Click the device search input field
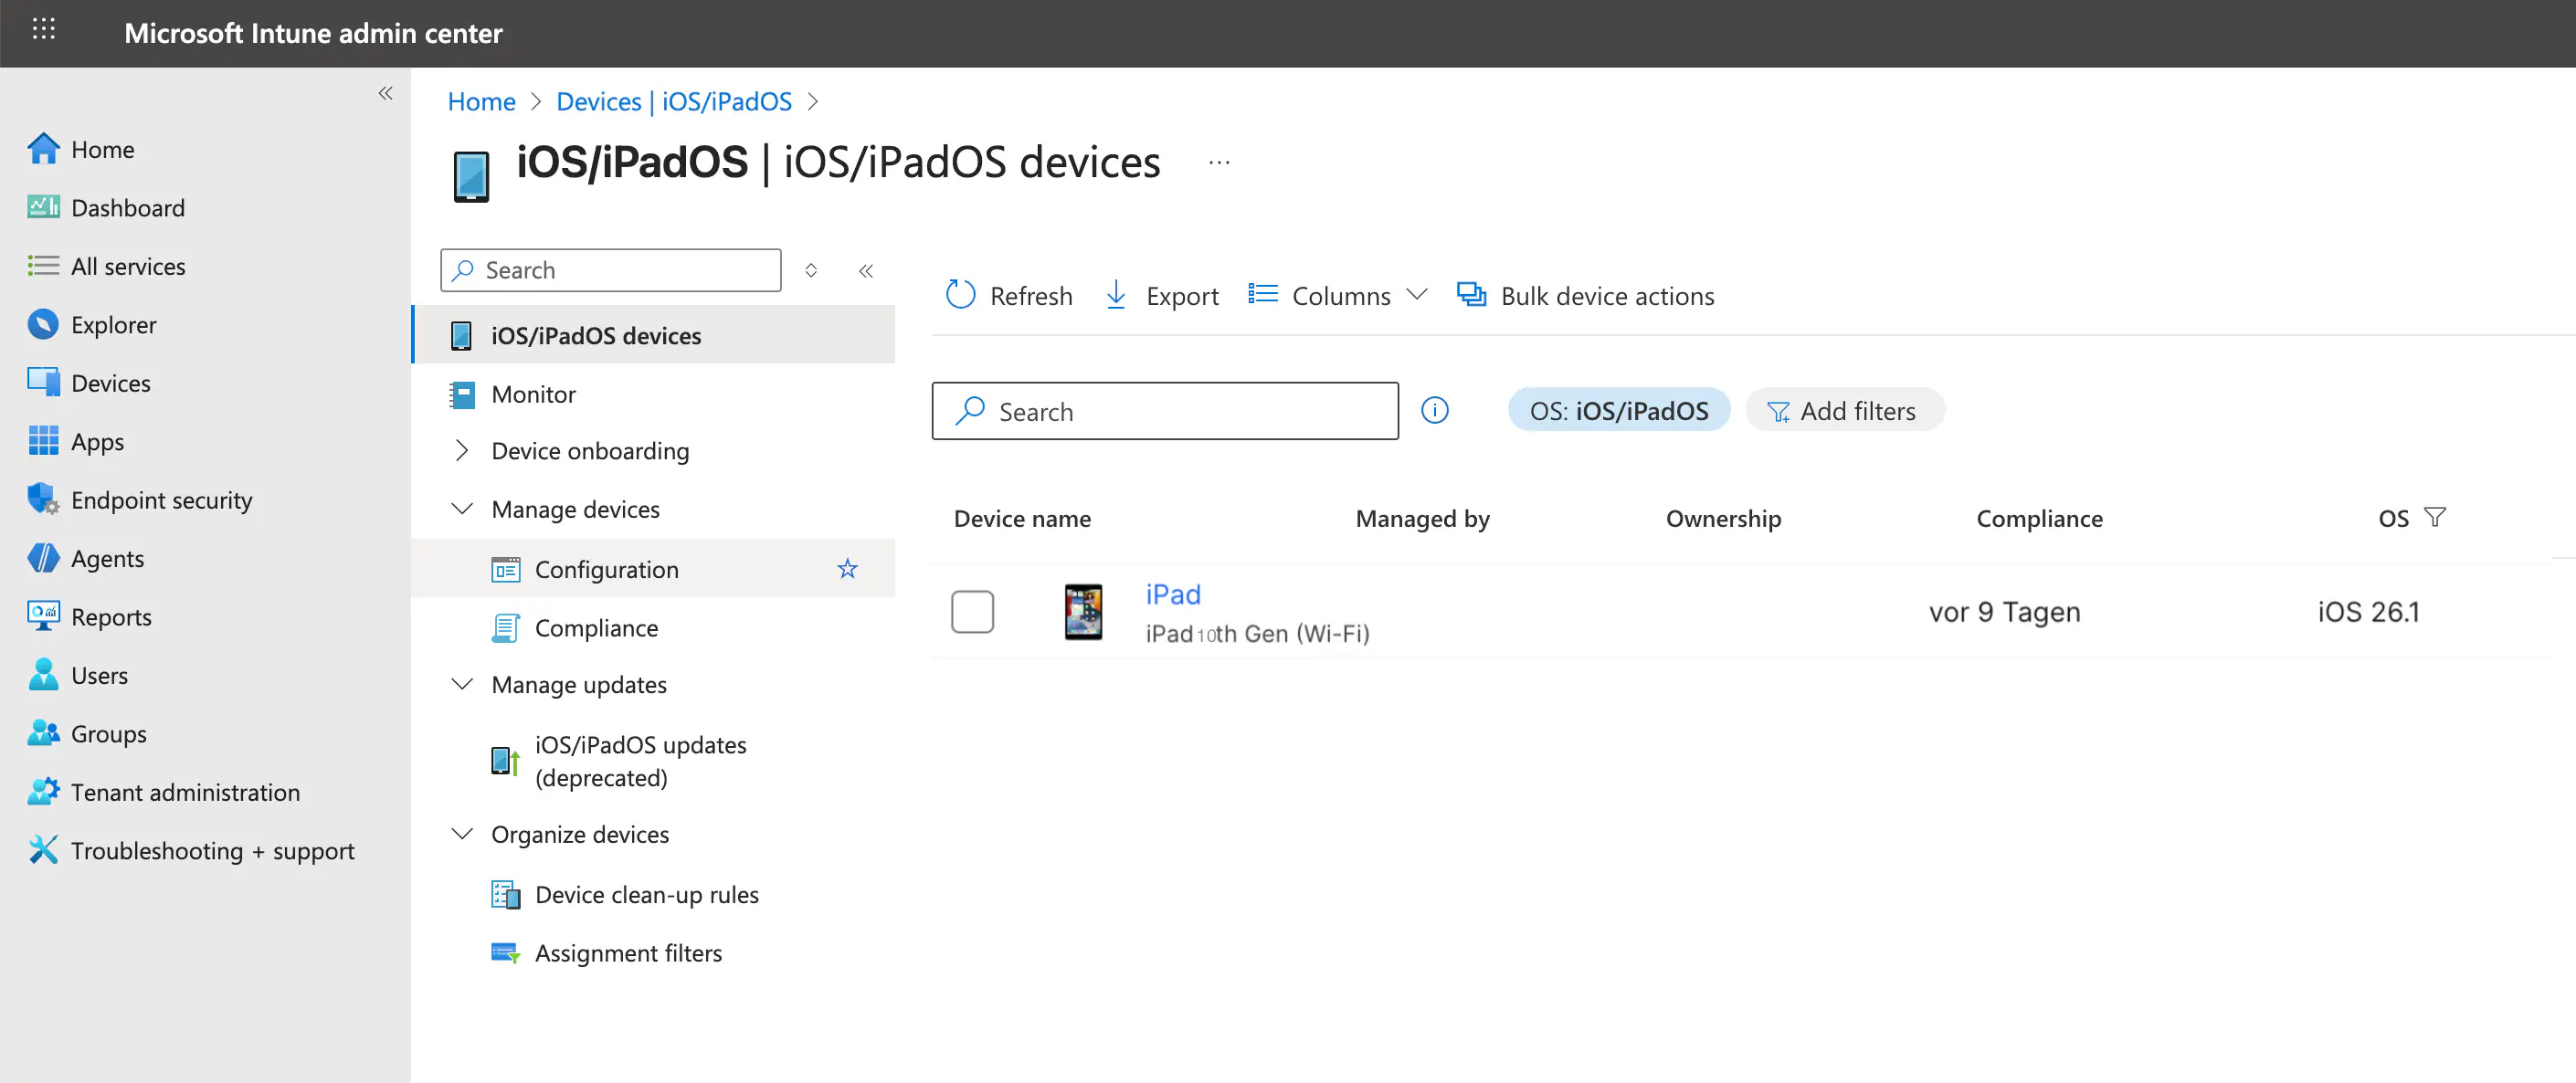 point(1164,410)
